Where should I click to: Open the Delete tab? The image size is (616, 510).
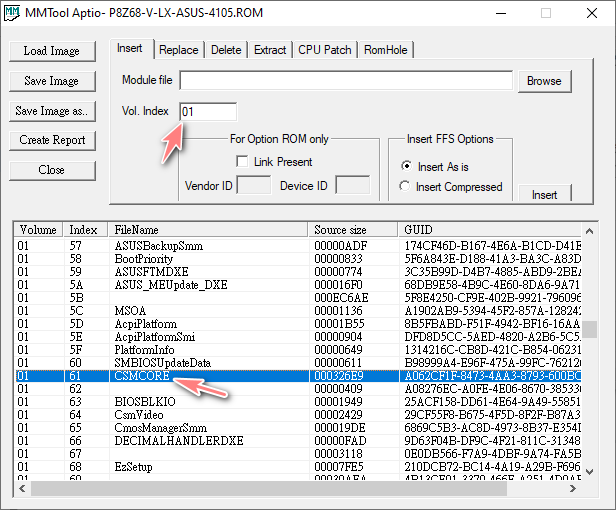[226, 50]
